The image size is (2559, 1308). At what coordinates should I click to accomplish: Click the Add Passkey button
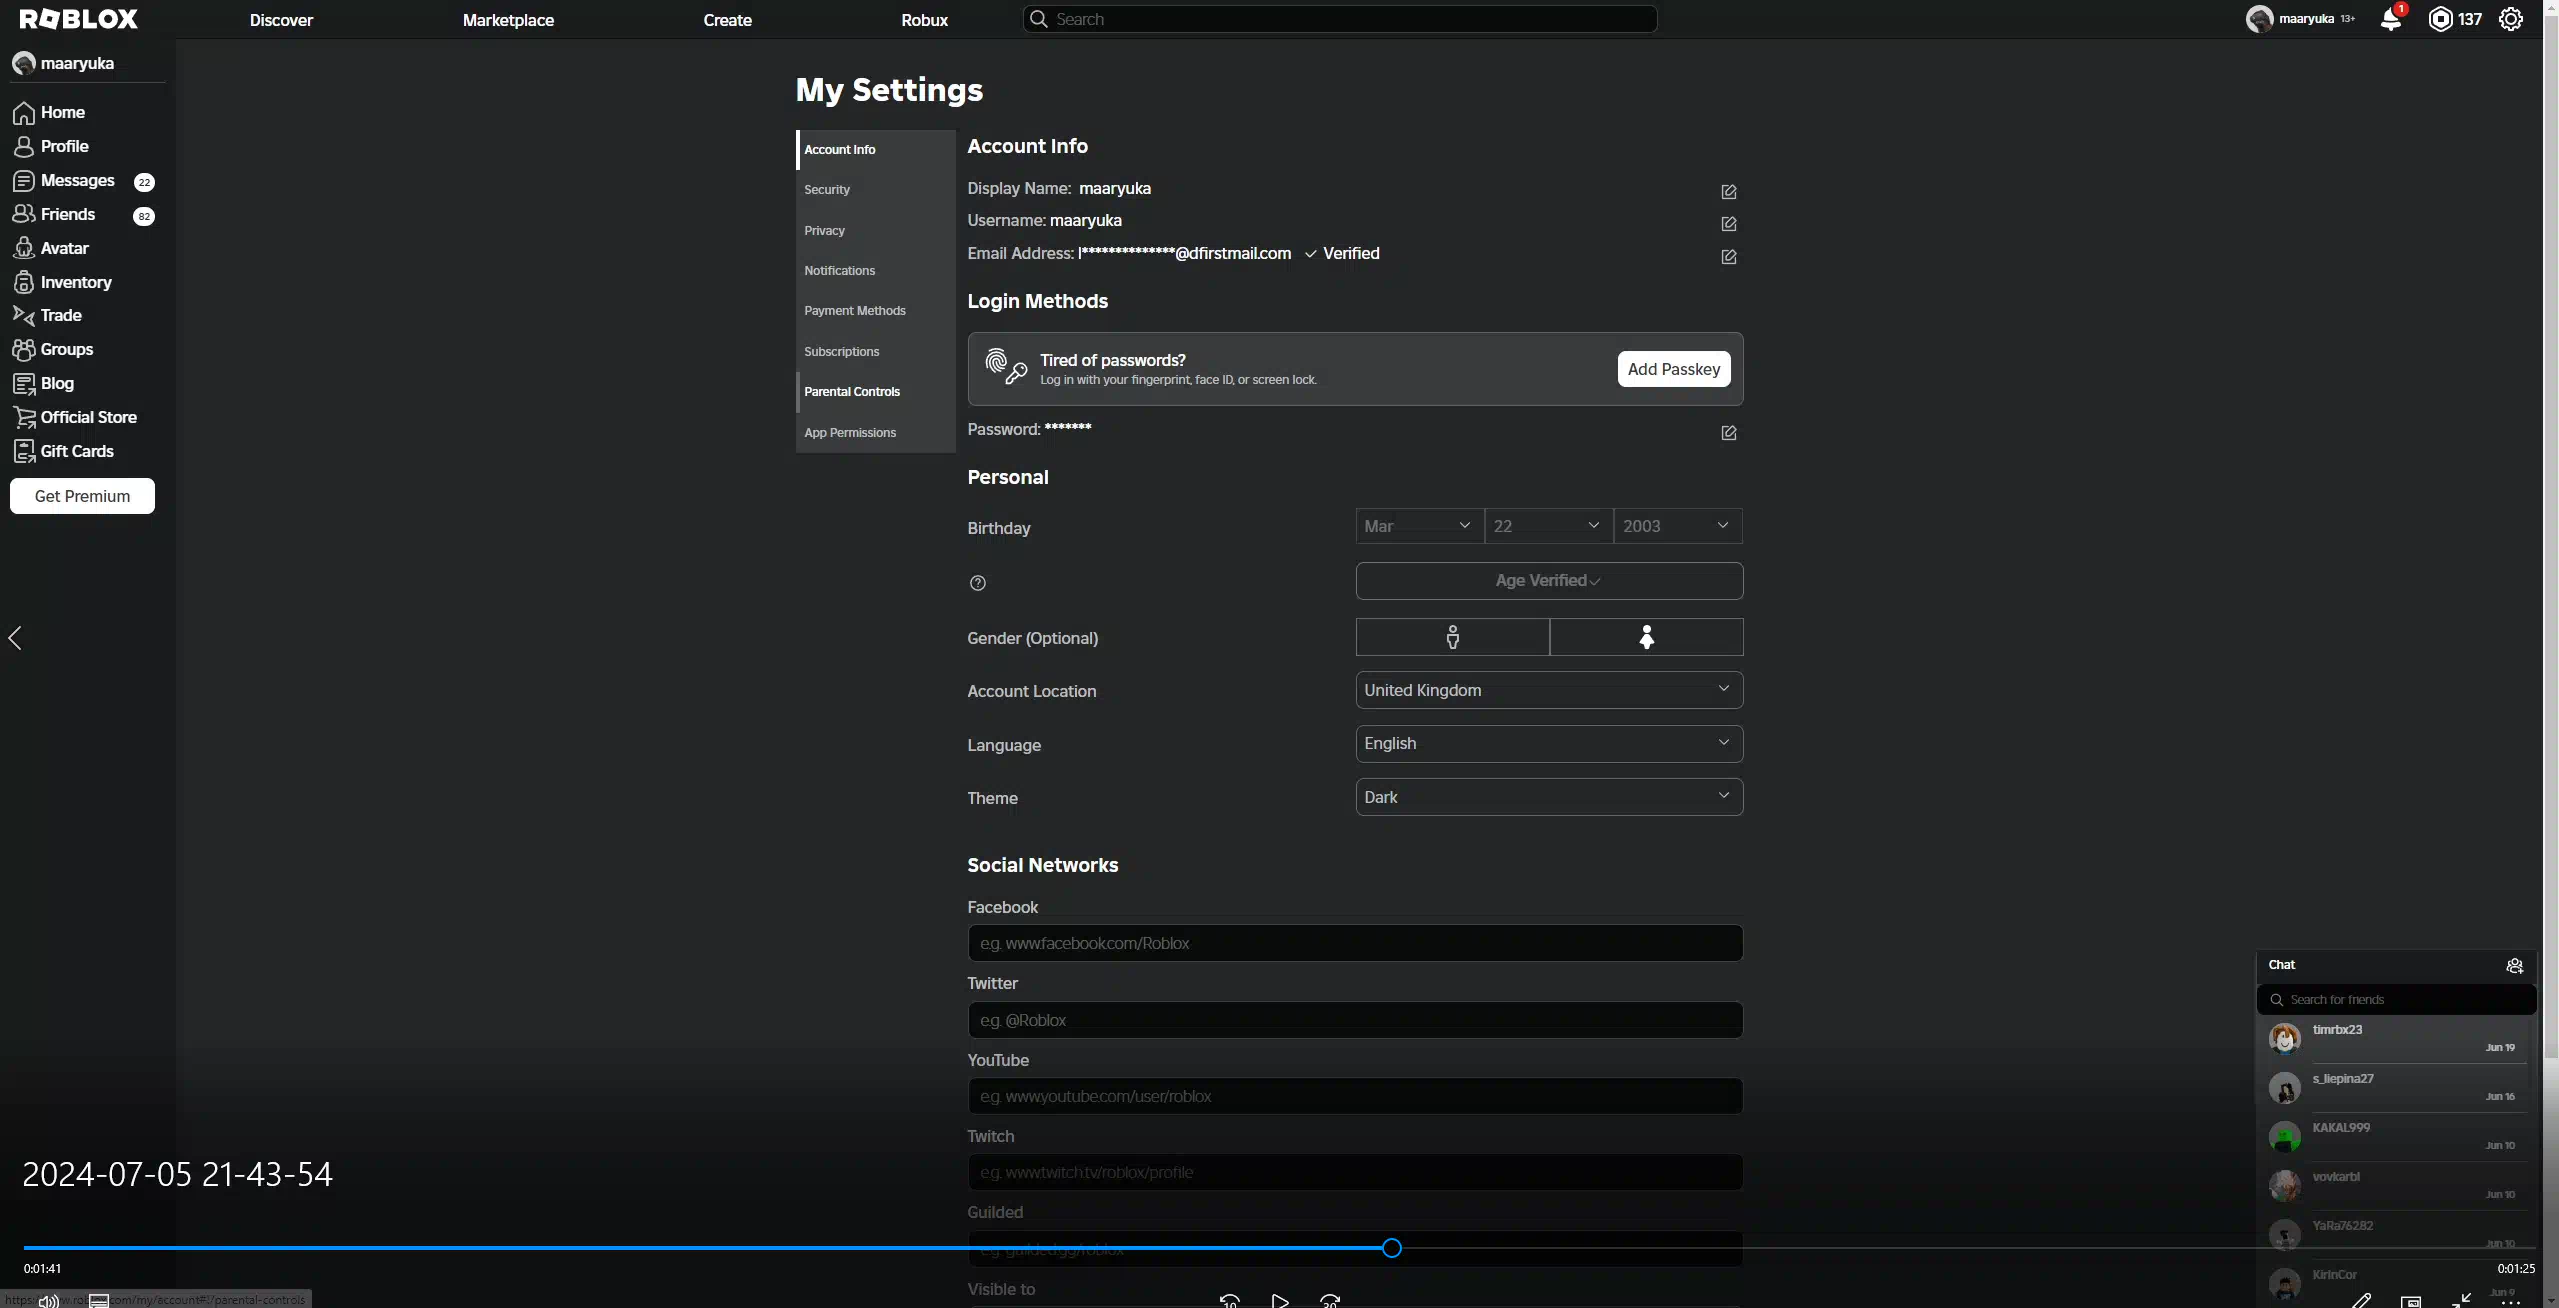tap(1673, 369)
